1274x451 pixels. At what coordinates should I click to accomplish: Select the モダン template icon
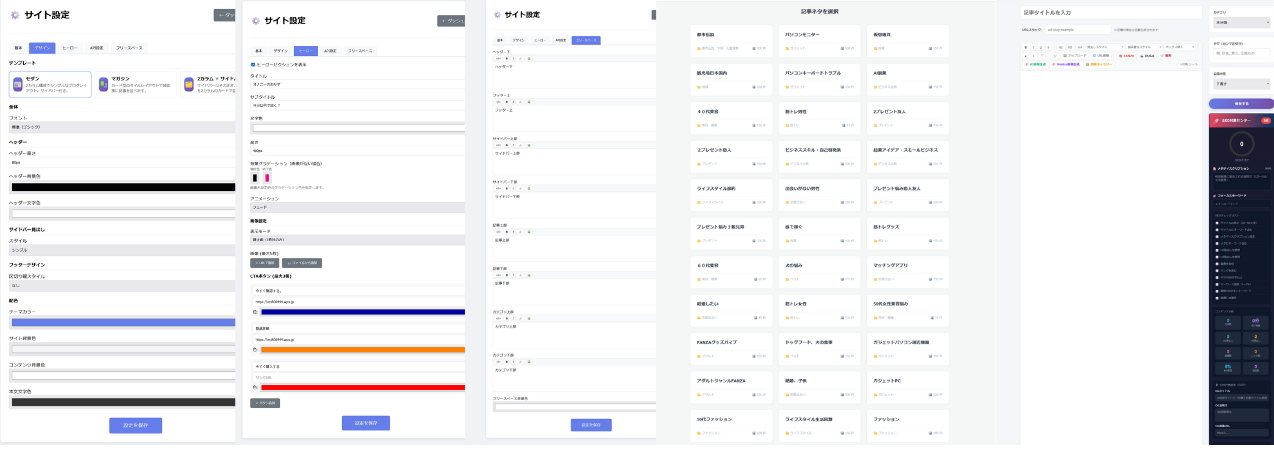click(17, 84)
